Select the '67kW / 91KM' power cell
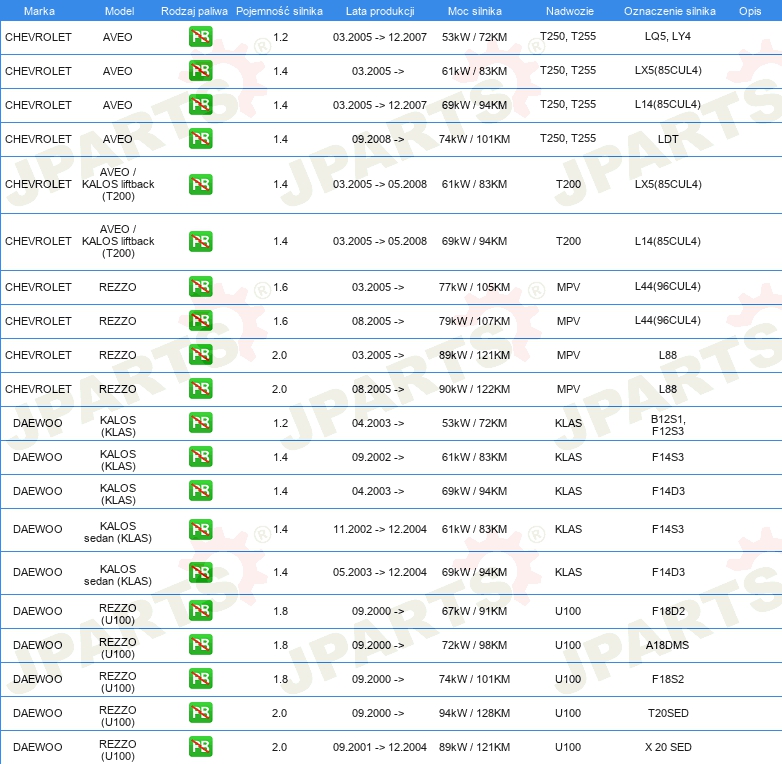 474,611
